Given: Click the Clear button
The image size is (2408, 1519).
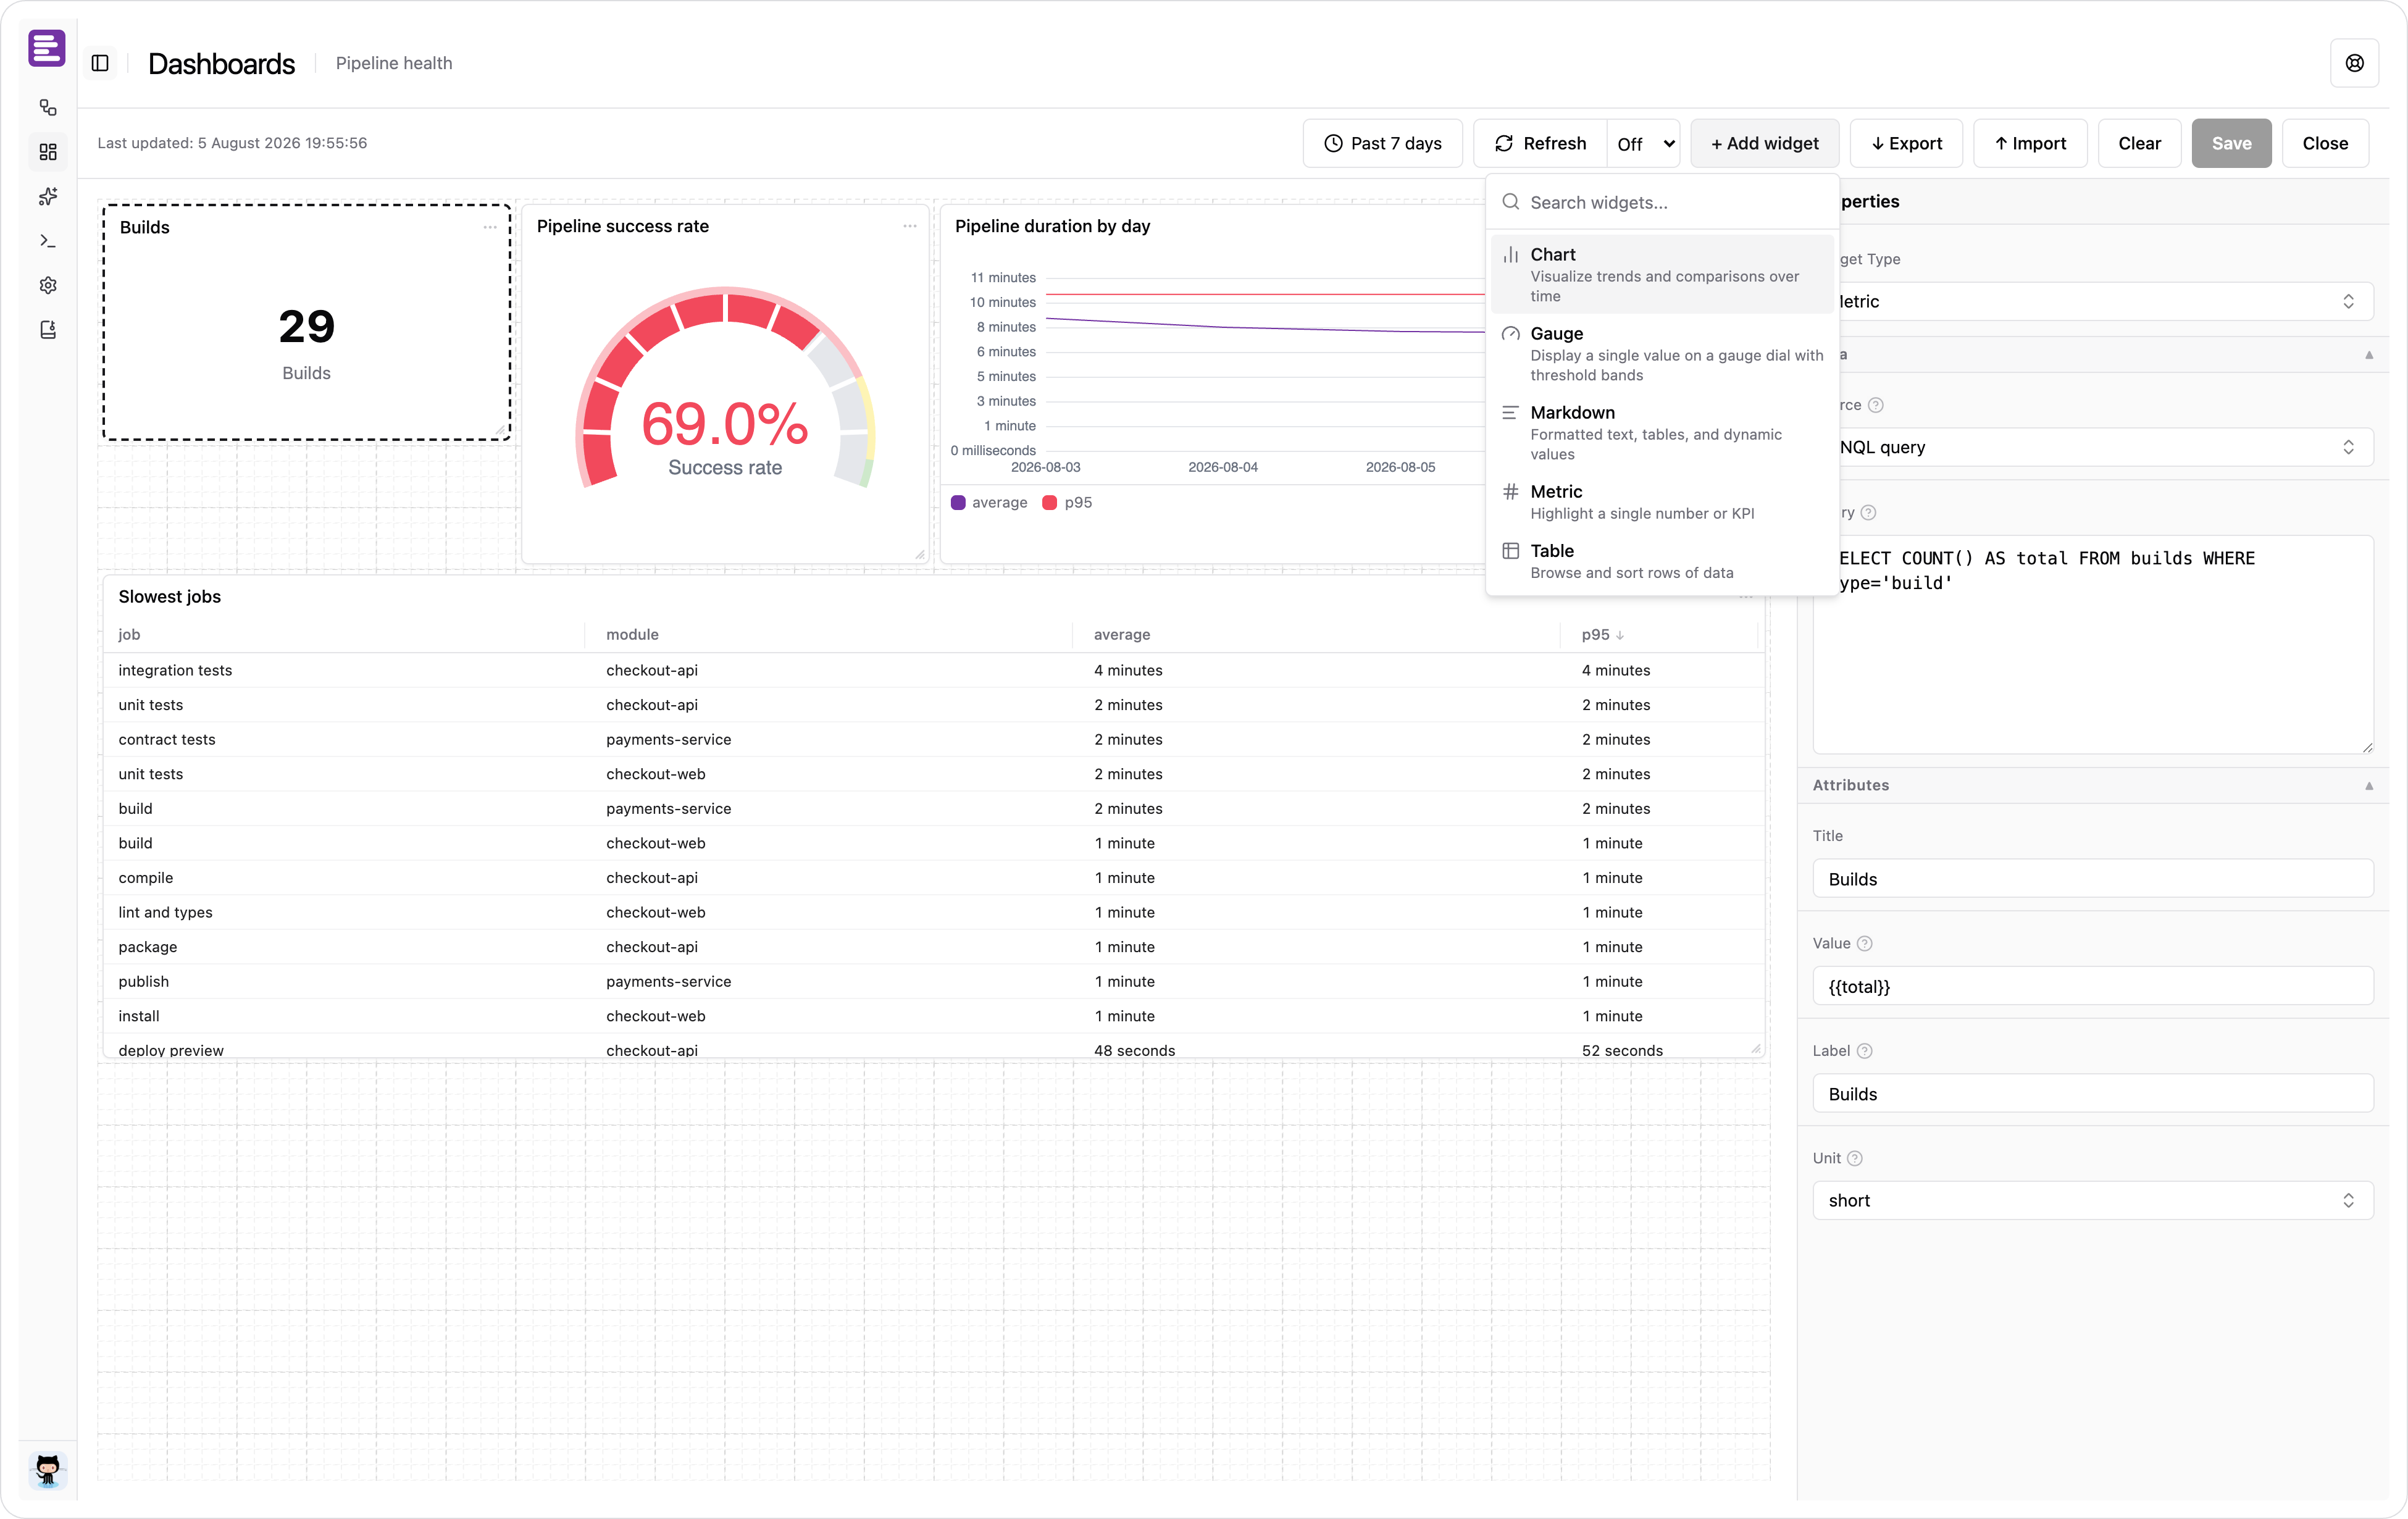Looking at the screenshot, I should [x=2139, y=143].
